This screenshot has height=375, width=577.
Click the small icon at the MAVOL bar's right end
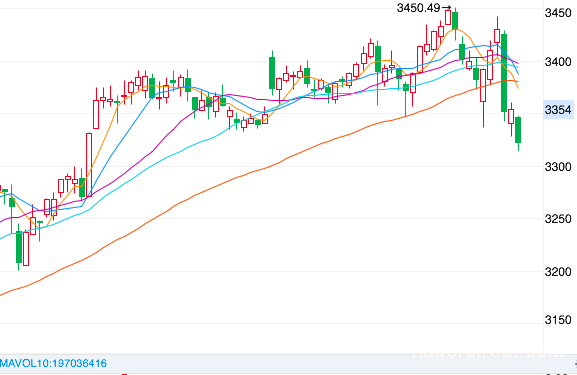coord(575,364)
